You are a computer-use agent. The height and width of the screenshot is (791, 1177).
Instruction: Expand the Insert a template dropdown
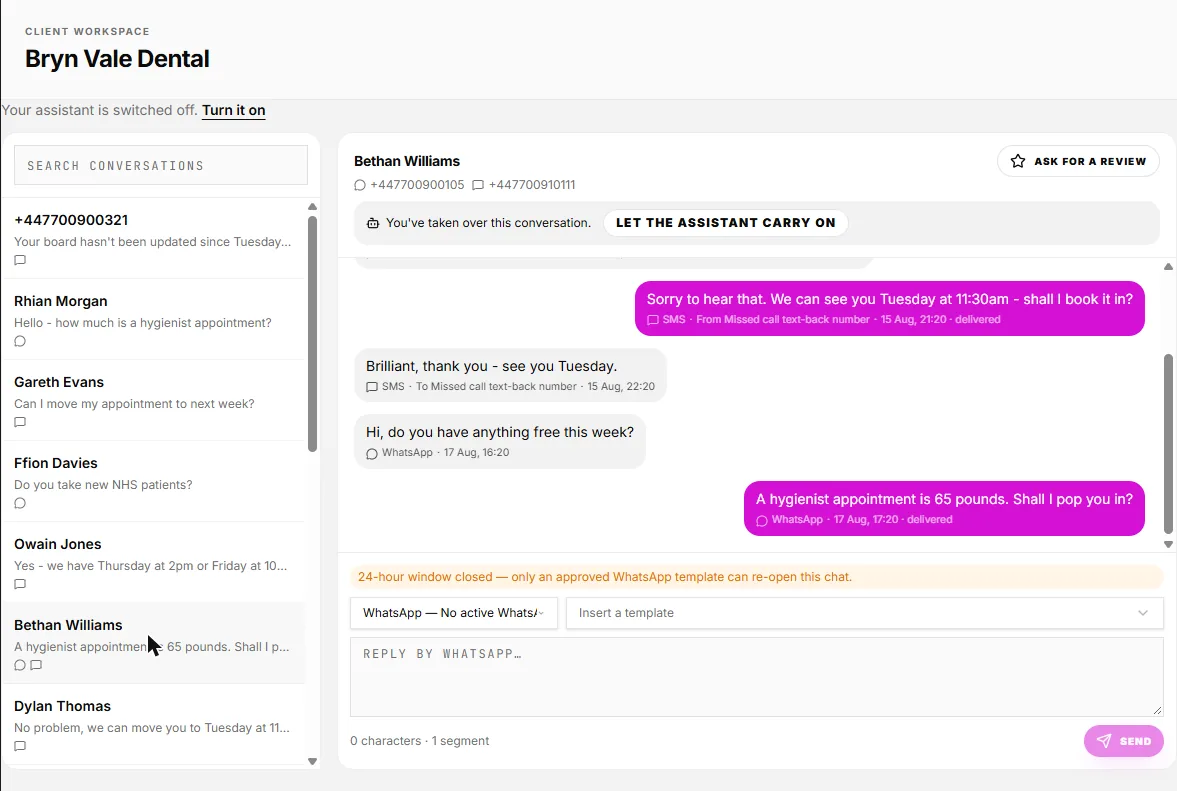point(864,613)
